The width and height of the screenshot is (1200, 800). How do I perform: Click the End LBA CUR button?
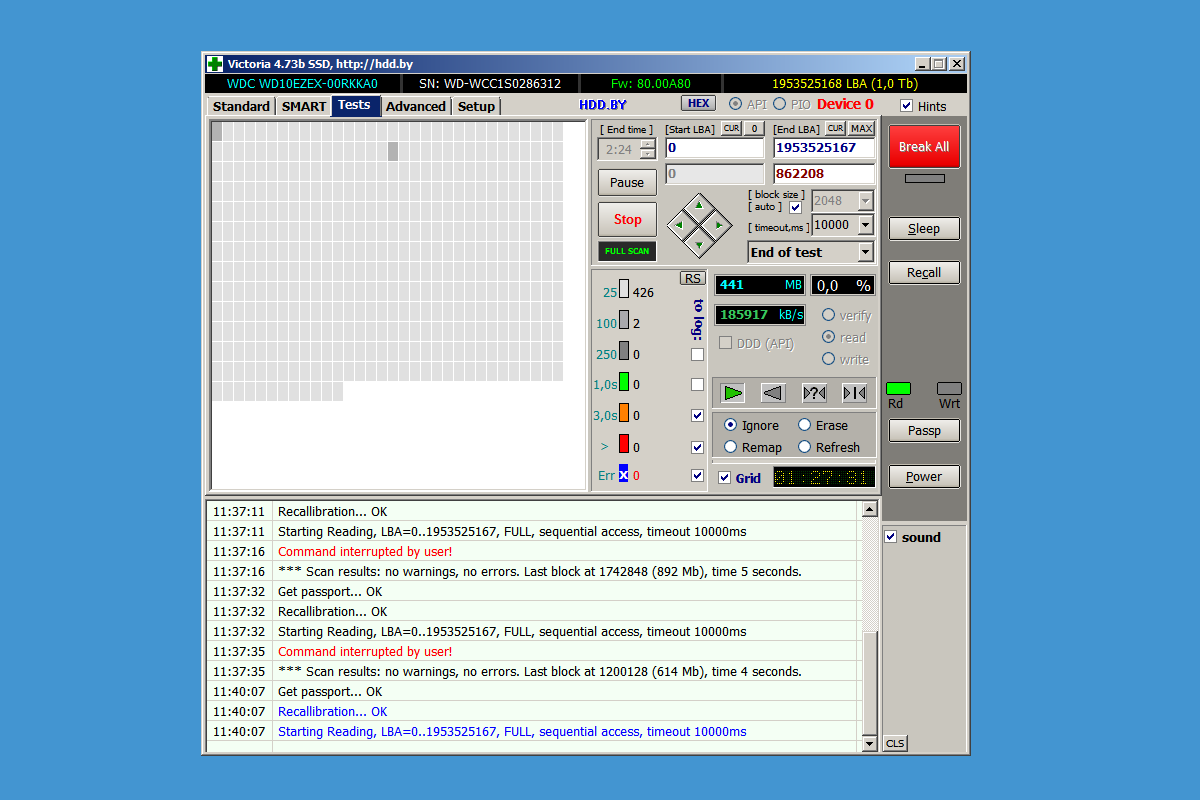point(835,128)
